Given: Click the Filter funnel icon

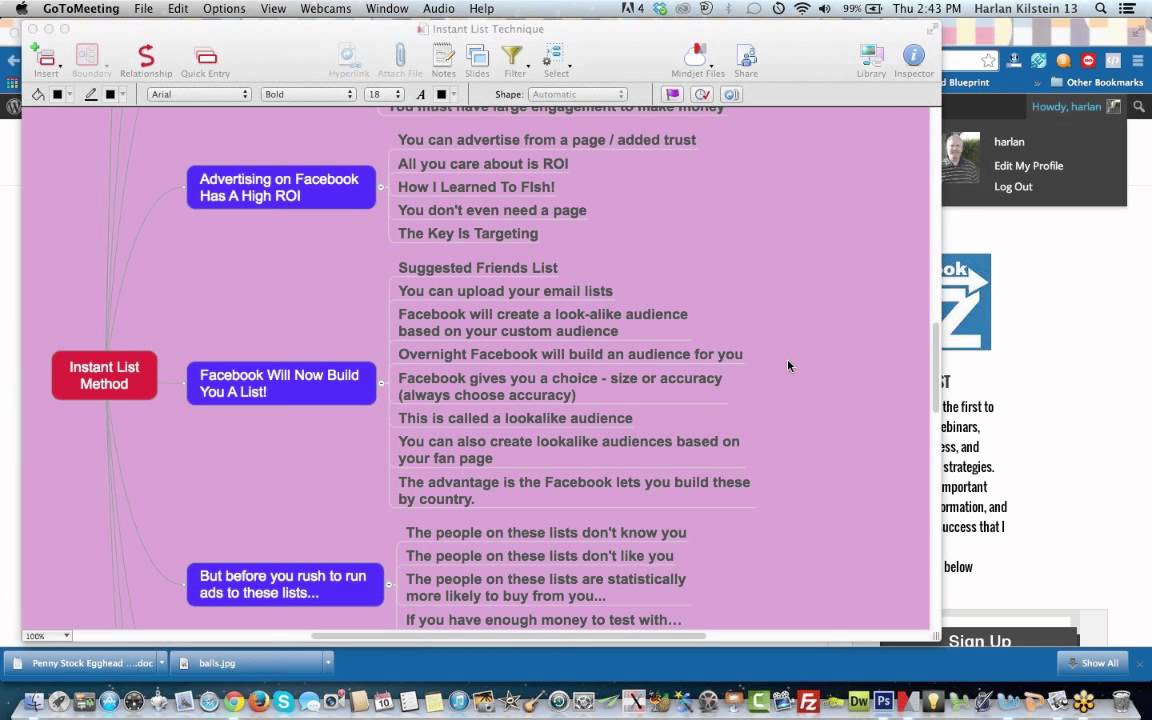Looking at the screenshot, I should (512, 56).
